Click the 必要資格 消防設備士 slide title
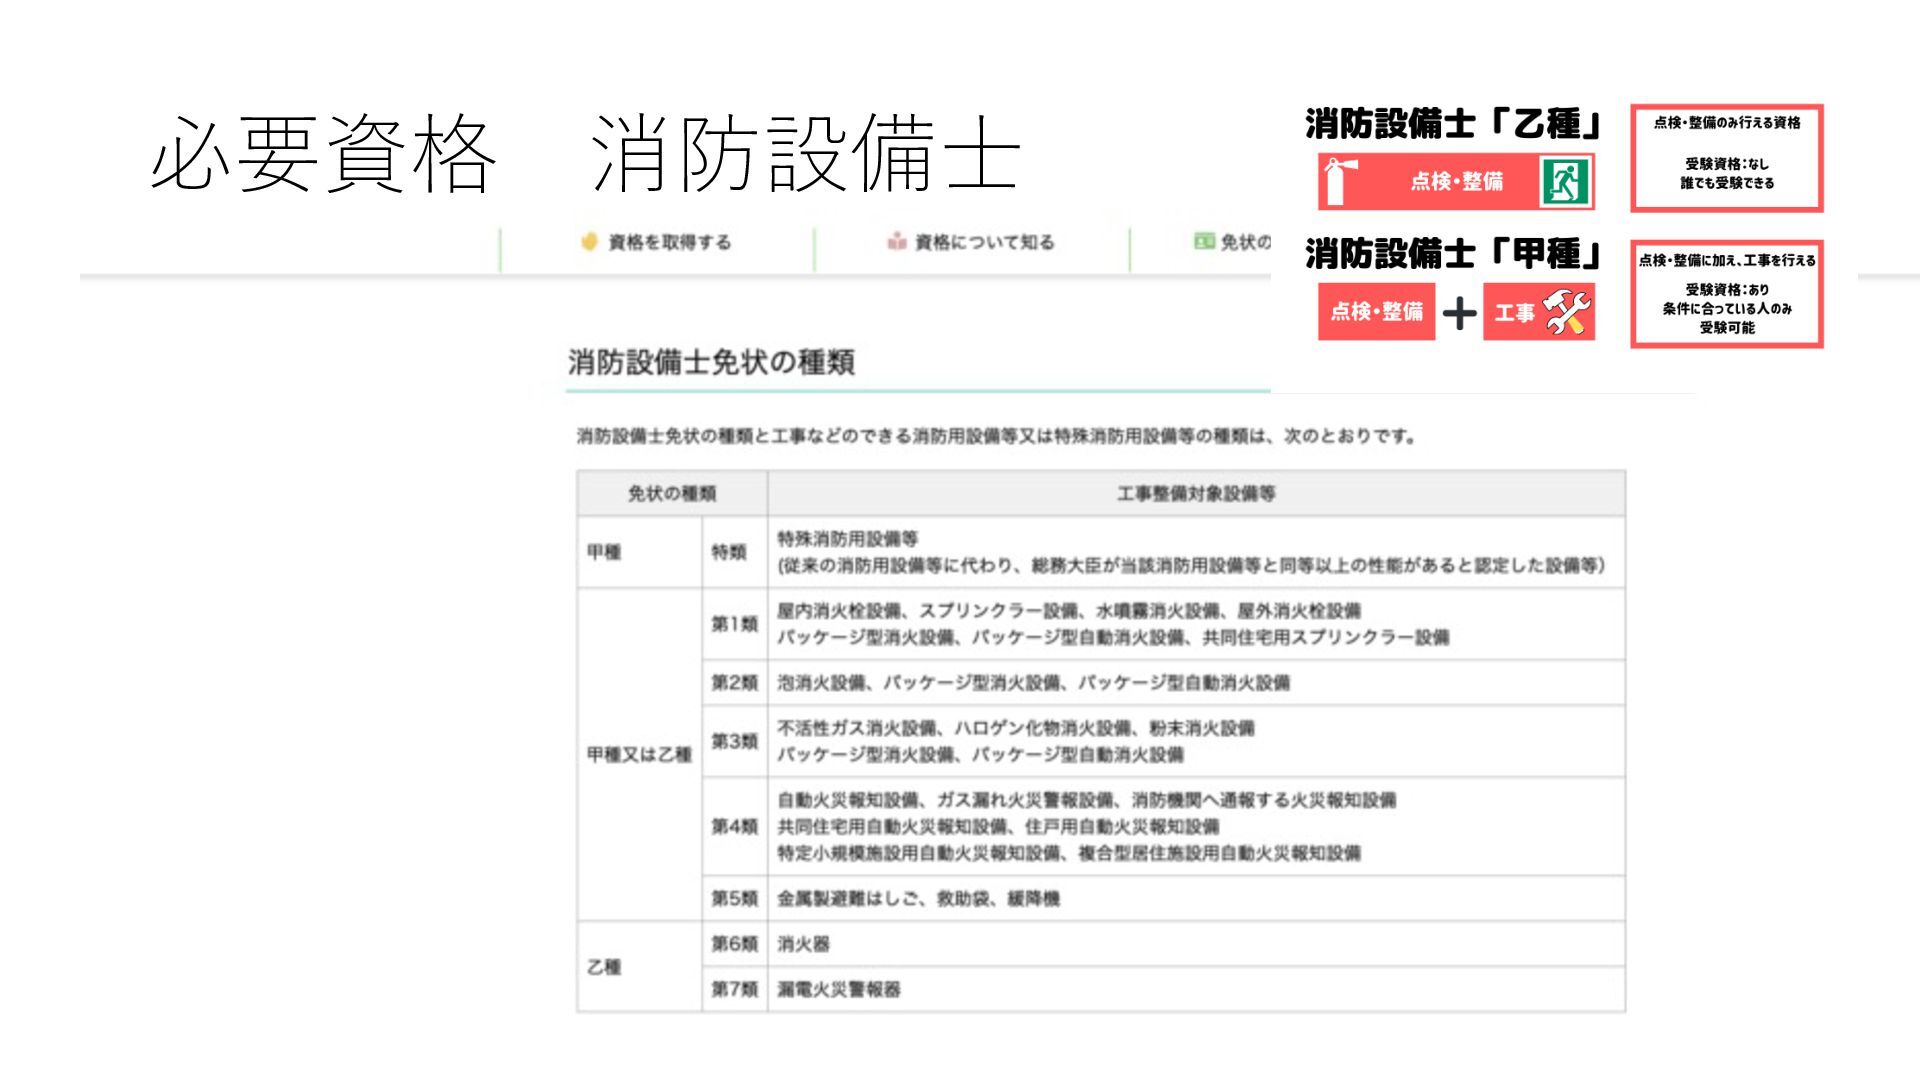Screen dimensions: 1920x1080 pyautogui.click(x=585, y=153)
